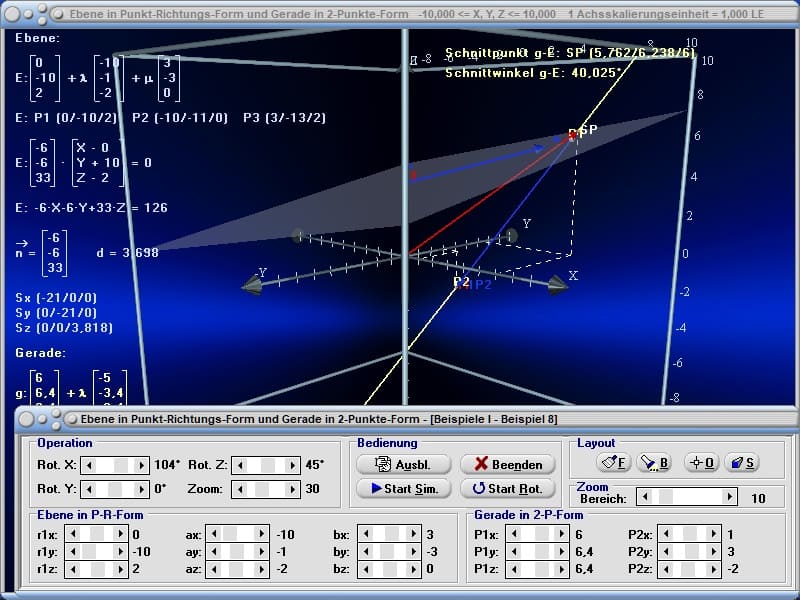
Task: Decrease P2z with its left arrow
Action: (666, 568)
